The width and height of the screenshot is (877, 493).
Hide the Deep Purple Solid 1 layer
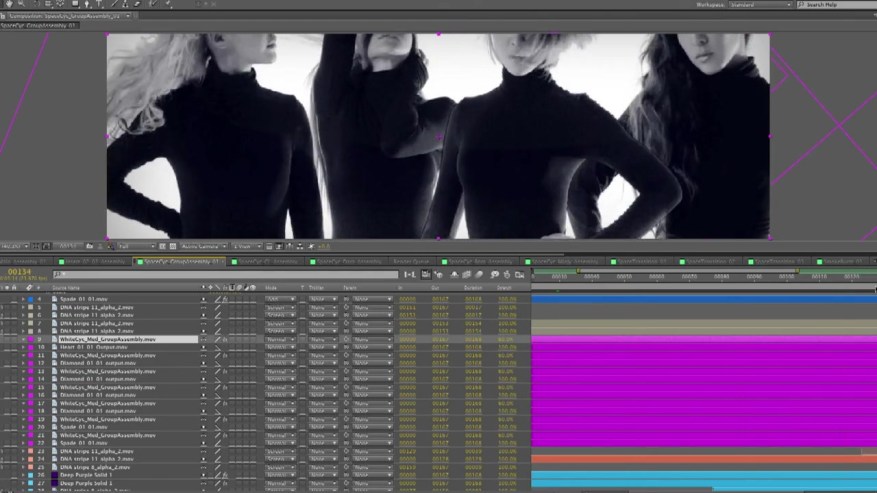pos(4,475)
